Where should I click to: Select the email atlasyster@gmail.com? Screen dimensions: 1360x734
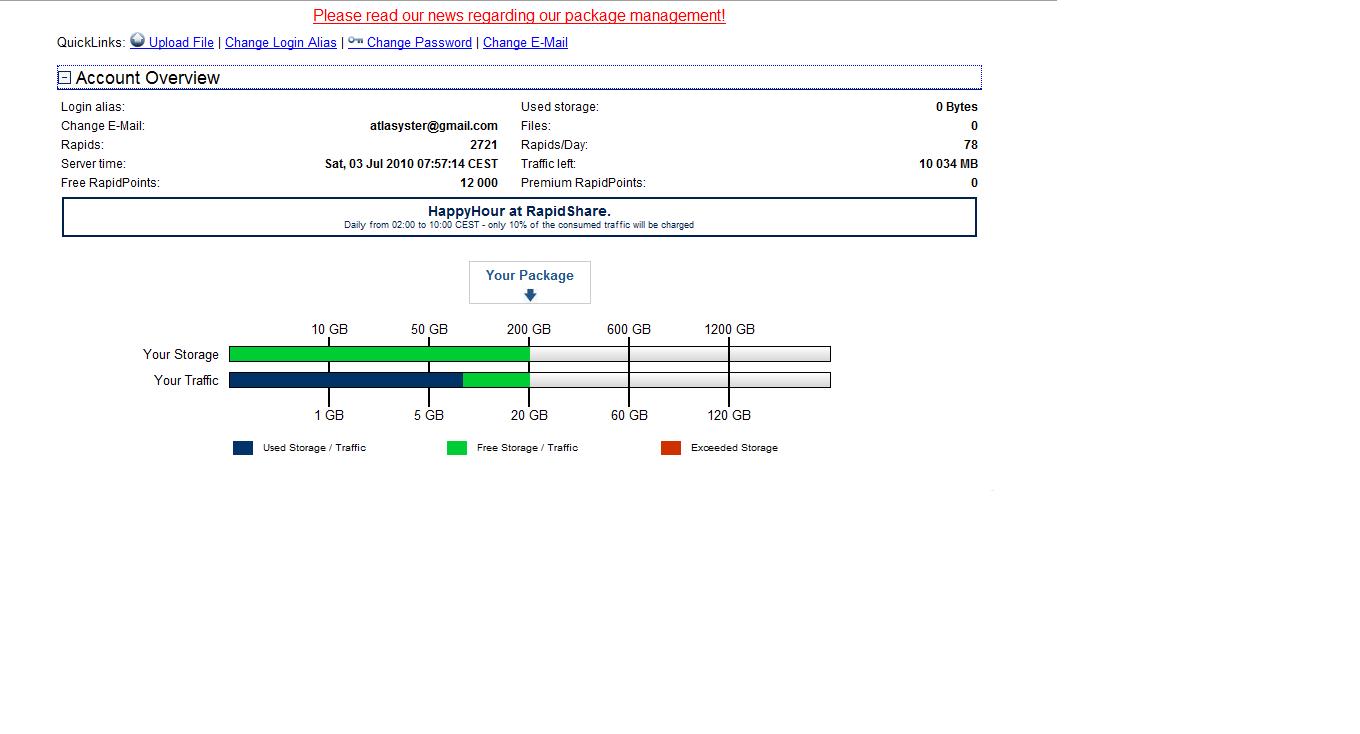coord(434,126)
